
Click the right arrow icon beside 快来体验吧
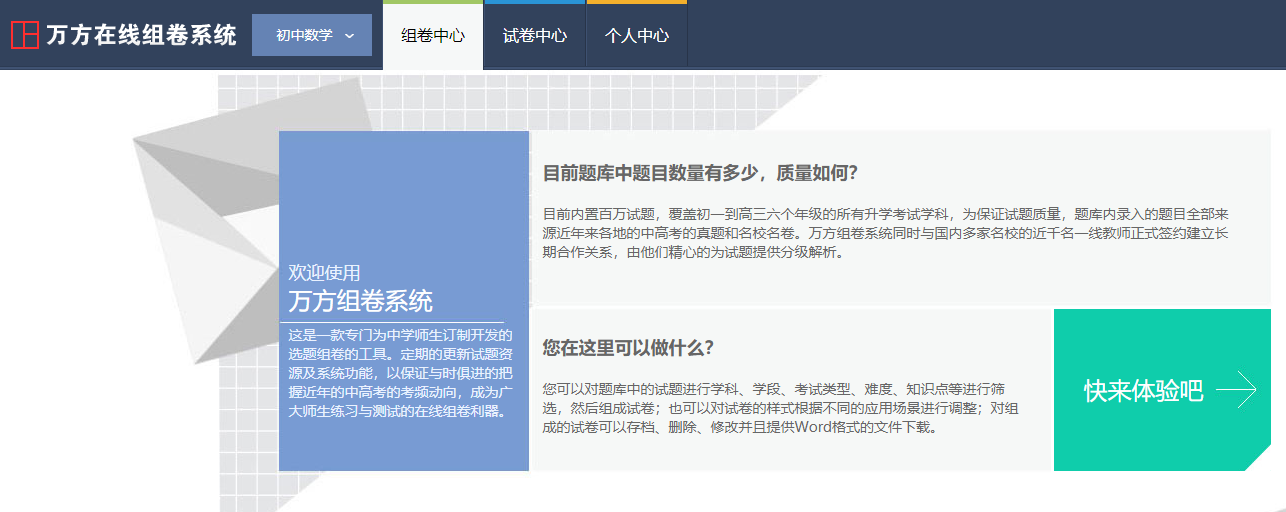click(1236, 389)
